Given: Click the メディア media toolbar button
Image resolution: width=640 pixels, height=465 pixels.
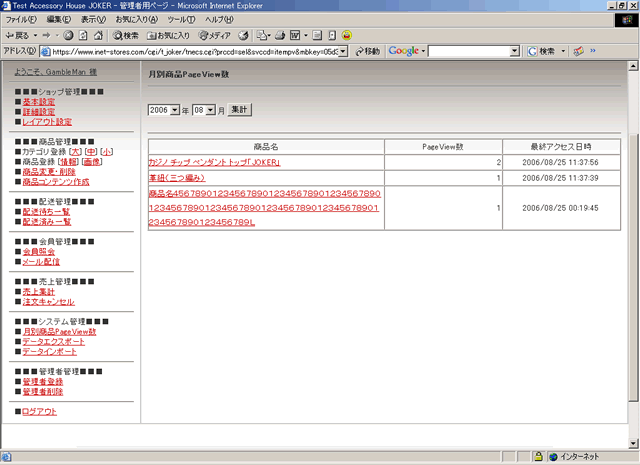Looking at the screenshot, I should pos(213,35).
